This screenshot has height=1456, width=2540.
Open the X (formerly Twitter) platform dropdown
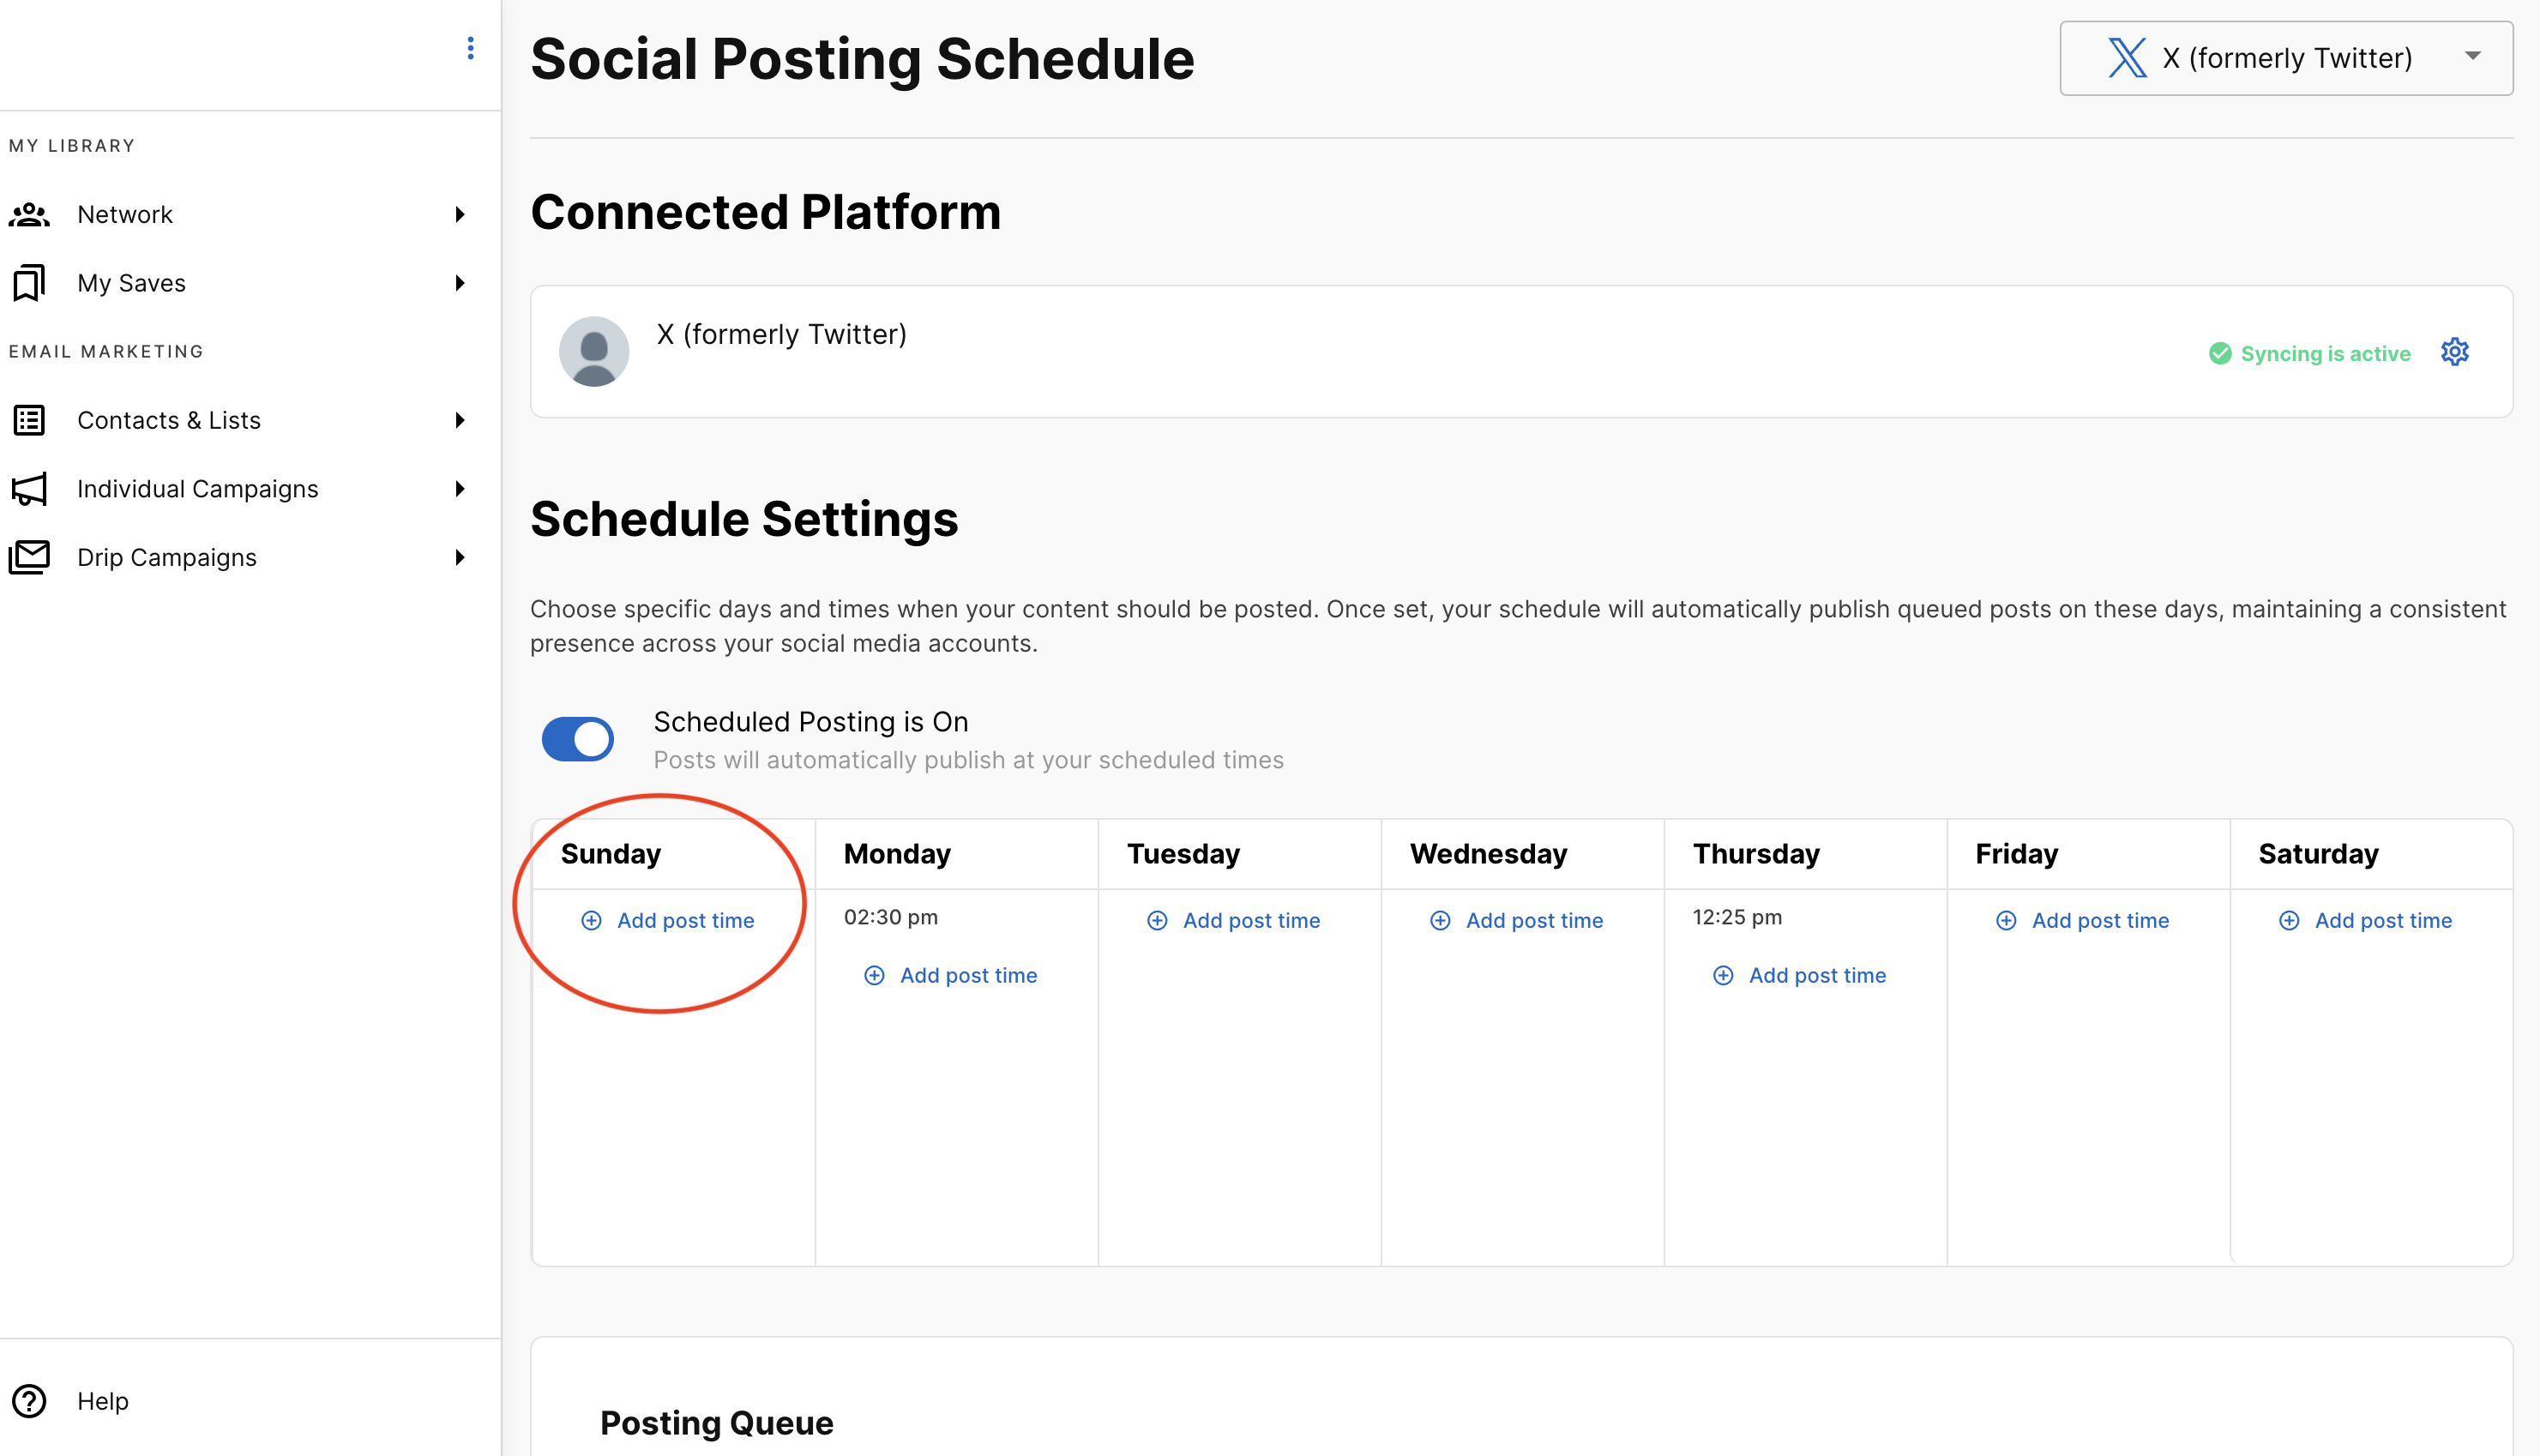[2286, 58]
